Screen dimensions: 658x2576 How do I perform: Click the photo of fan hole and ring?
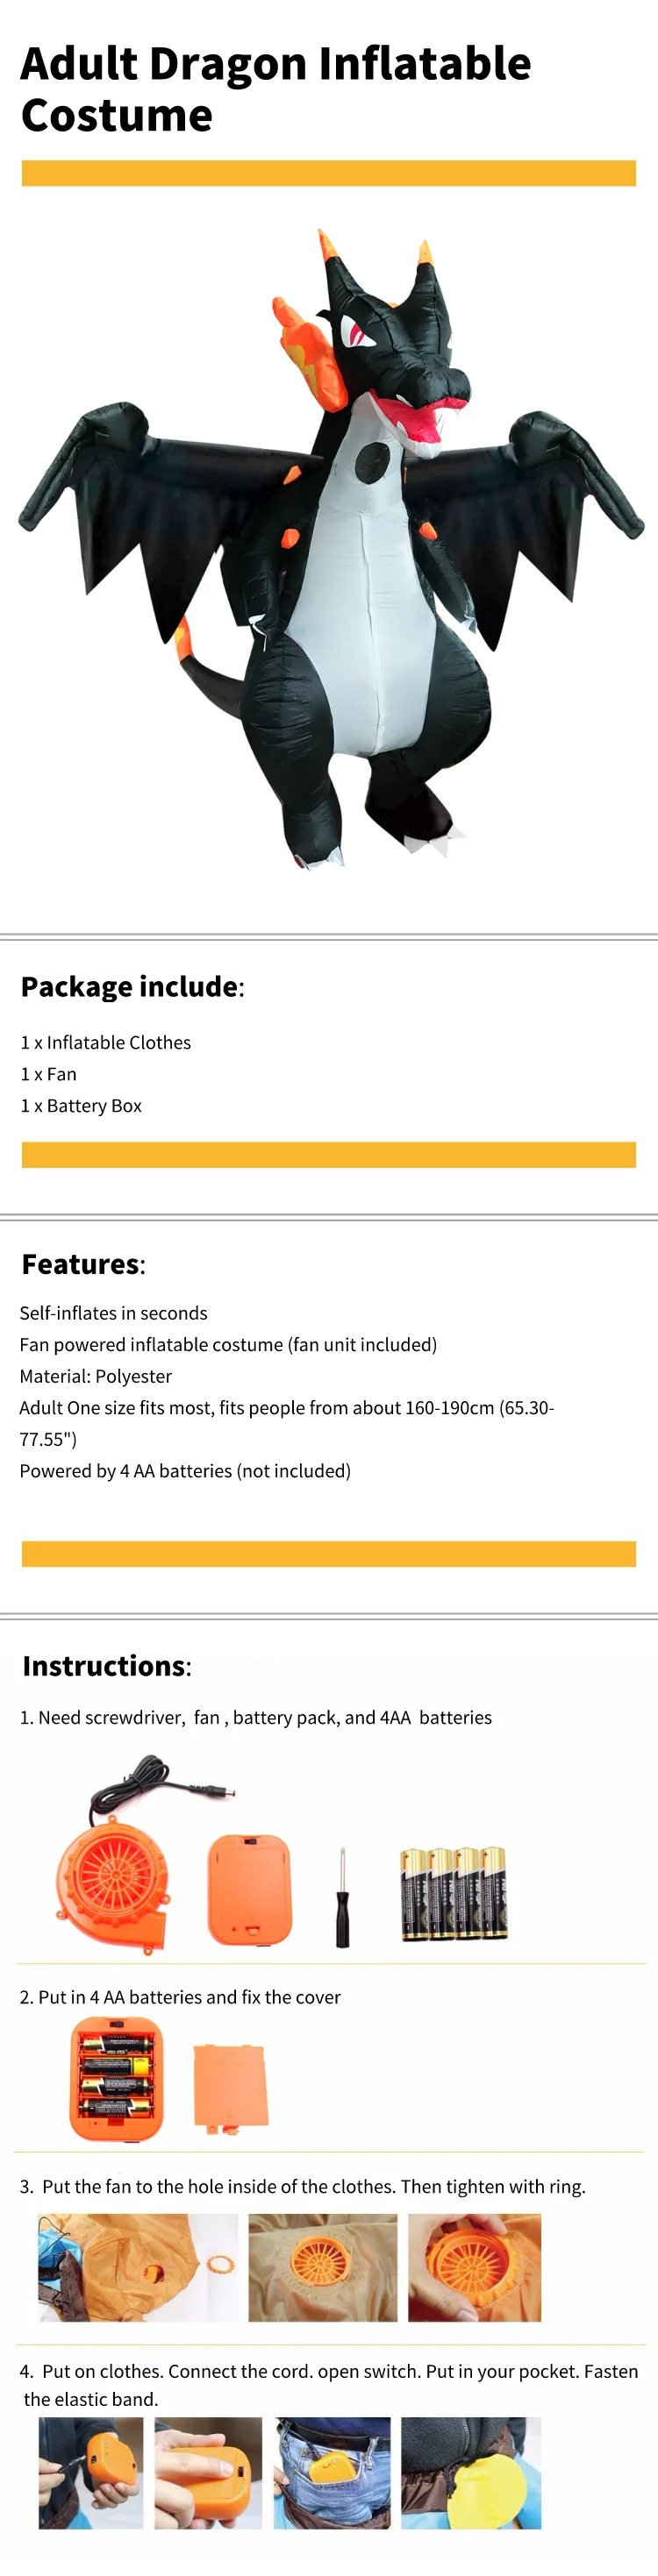point(138,2267)
